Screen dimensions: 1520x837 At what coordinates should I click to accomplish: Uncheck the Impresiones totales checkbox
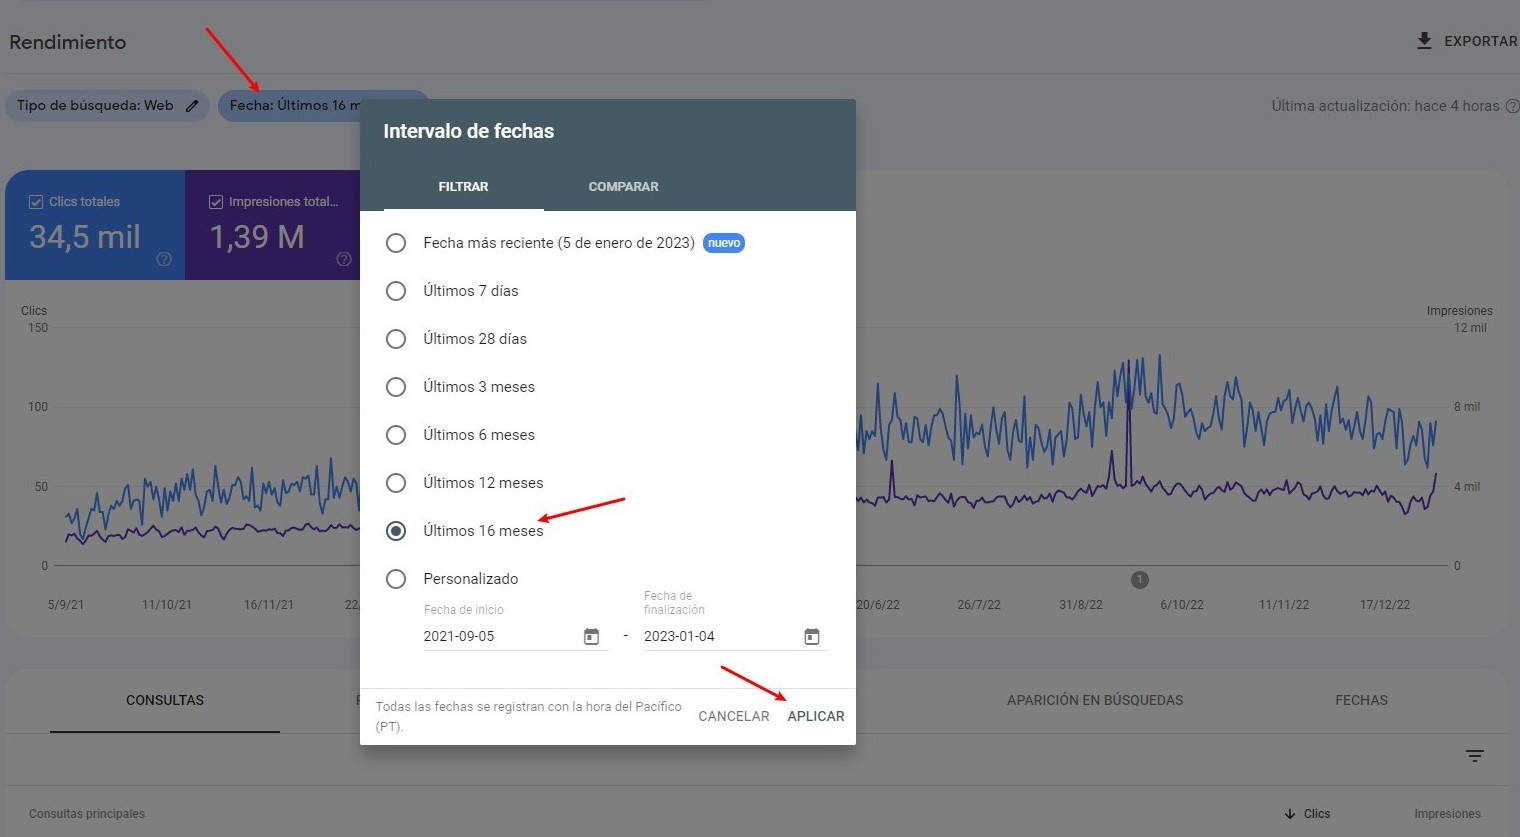tap(216, 201)
